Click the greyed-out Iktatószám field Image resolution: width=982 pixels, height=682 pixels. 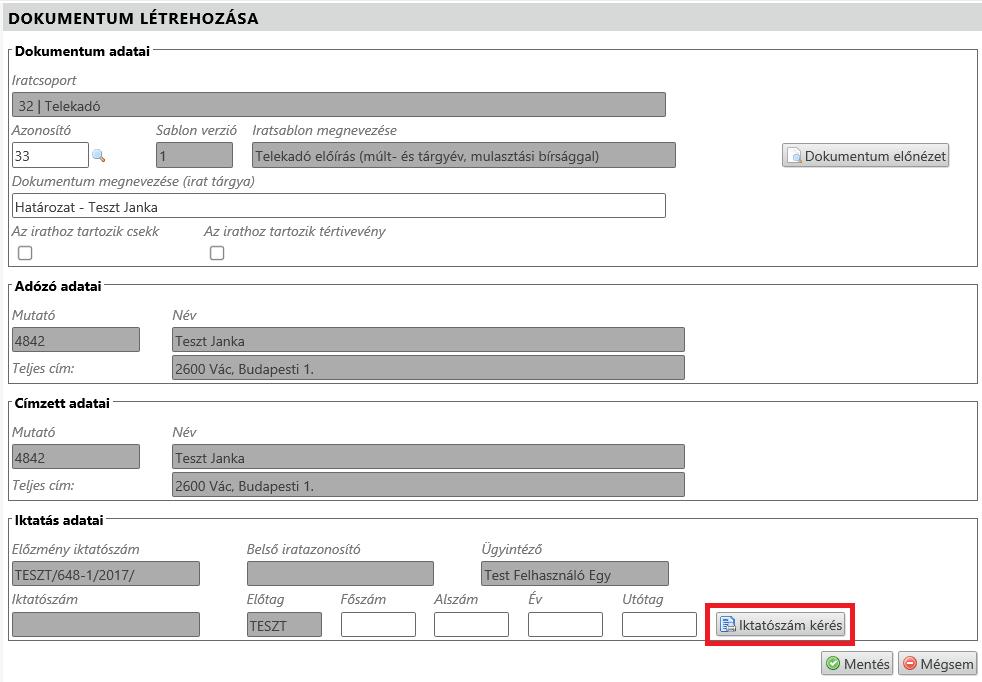coord(106,624)
